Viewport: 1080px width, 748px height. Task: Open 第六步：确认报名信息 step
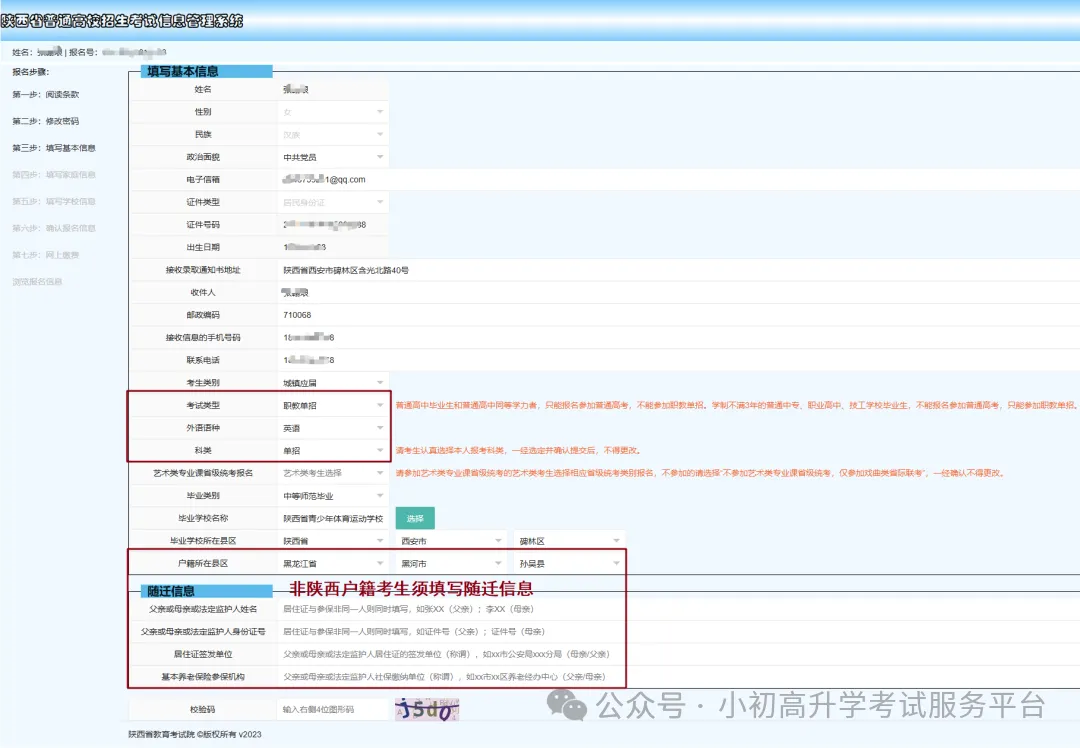[54, 228]
